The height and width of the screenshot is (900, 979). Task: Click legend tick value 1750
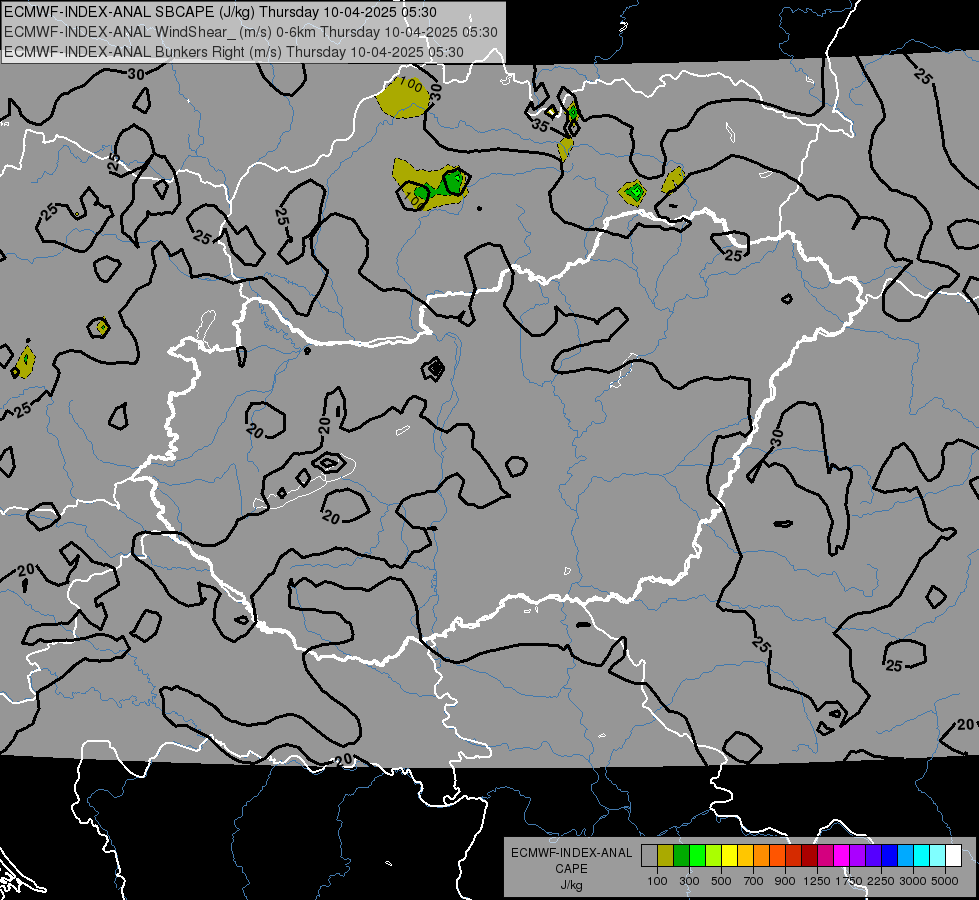click(x=849, y=881)
